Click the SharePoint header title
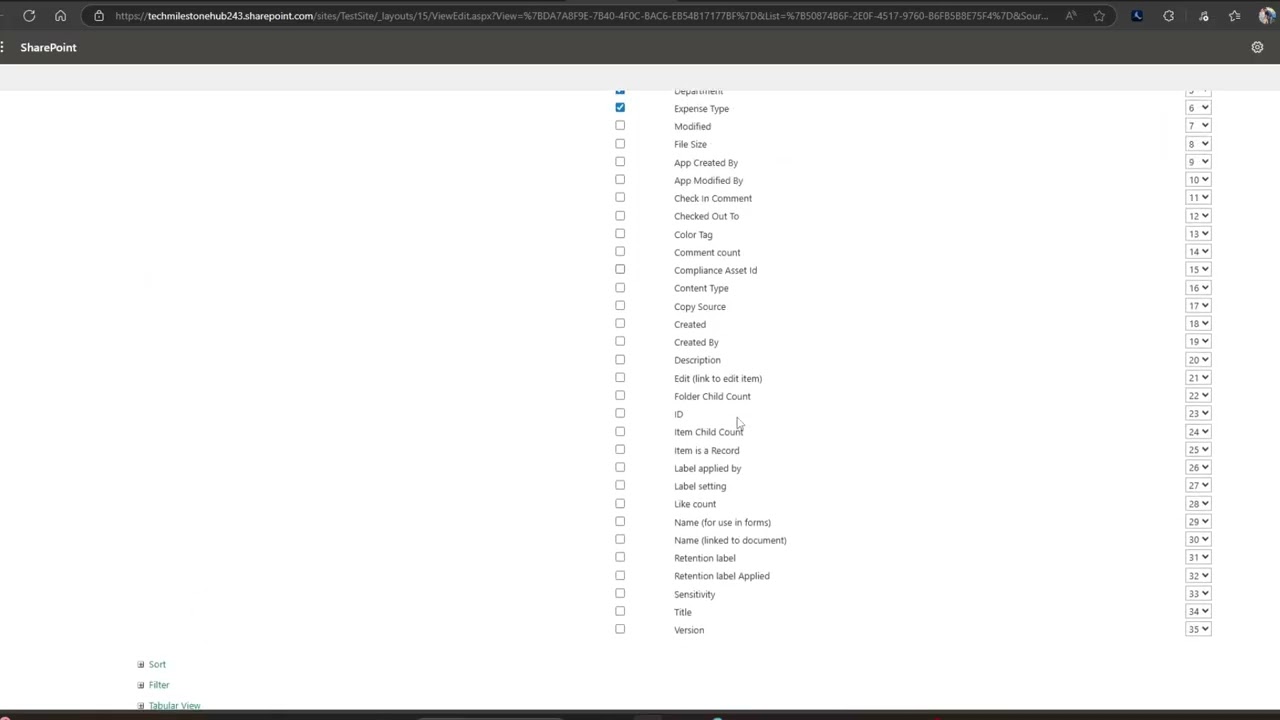The width and height of the screenshot is (1280, 720). [48, 47]
